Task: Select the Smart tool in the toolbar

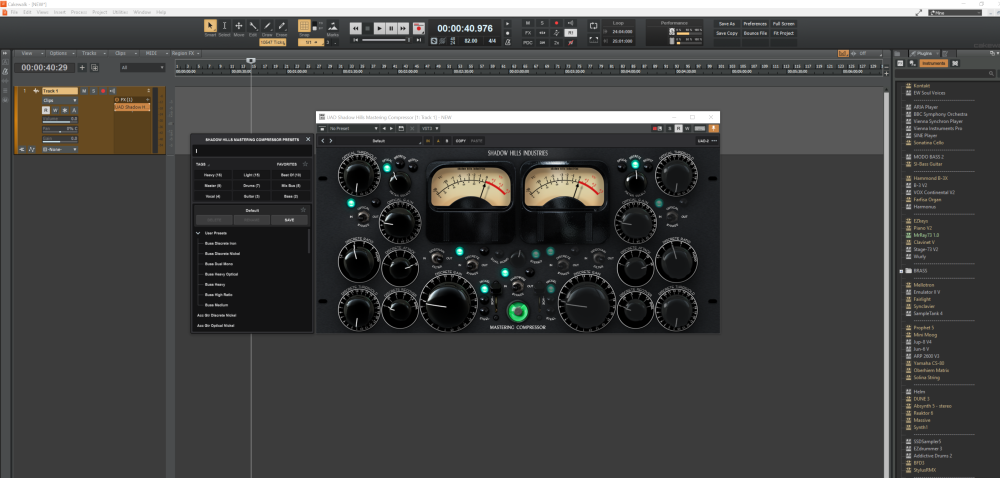Action: click(210, 27)
